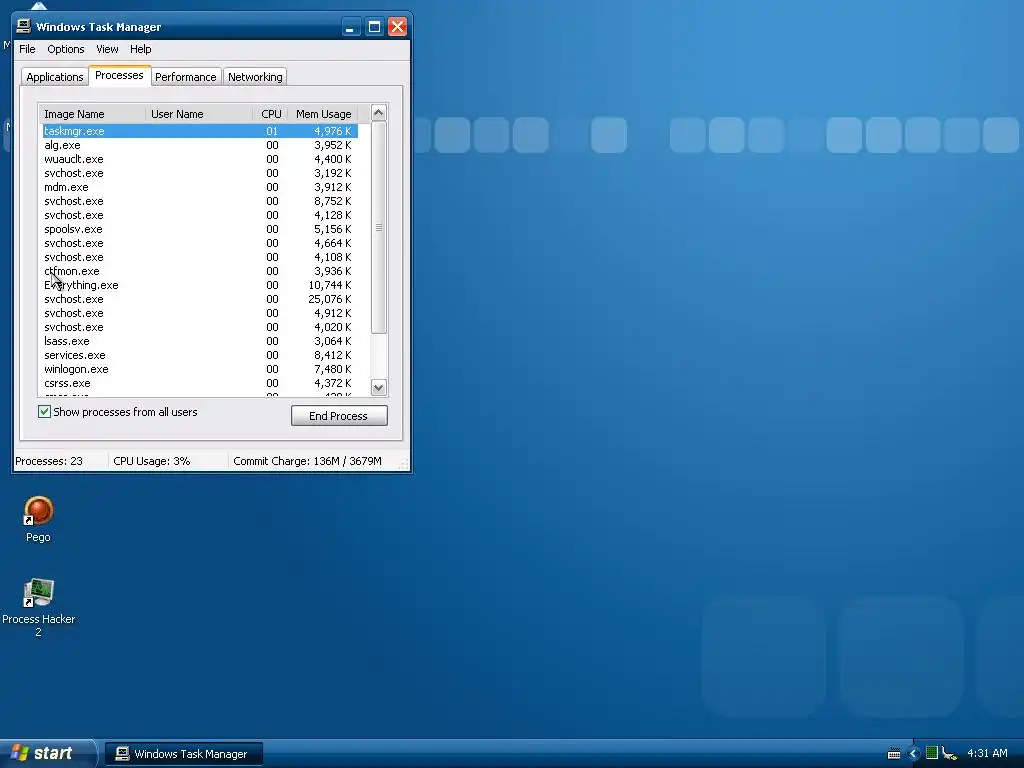The height and width of the screenshot is (768, 1024).
Task: Switch to the Performance tab
Action: click(185, 77)
